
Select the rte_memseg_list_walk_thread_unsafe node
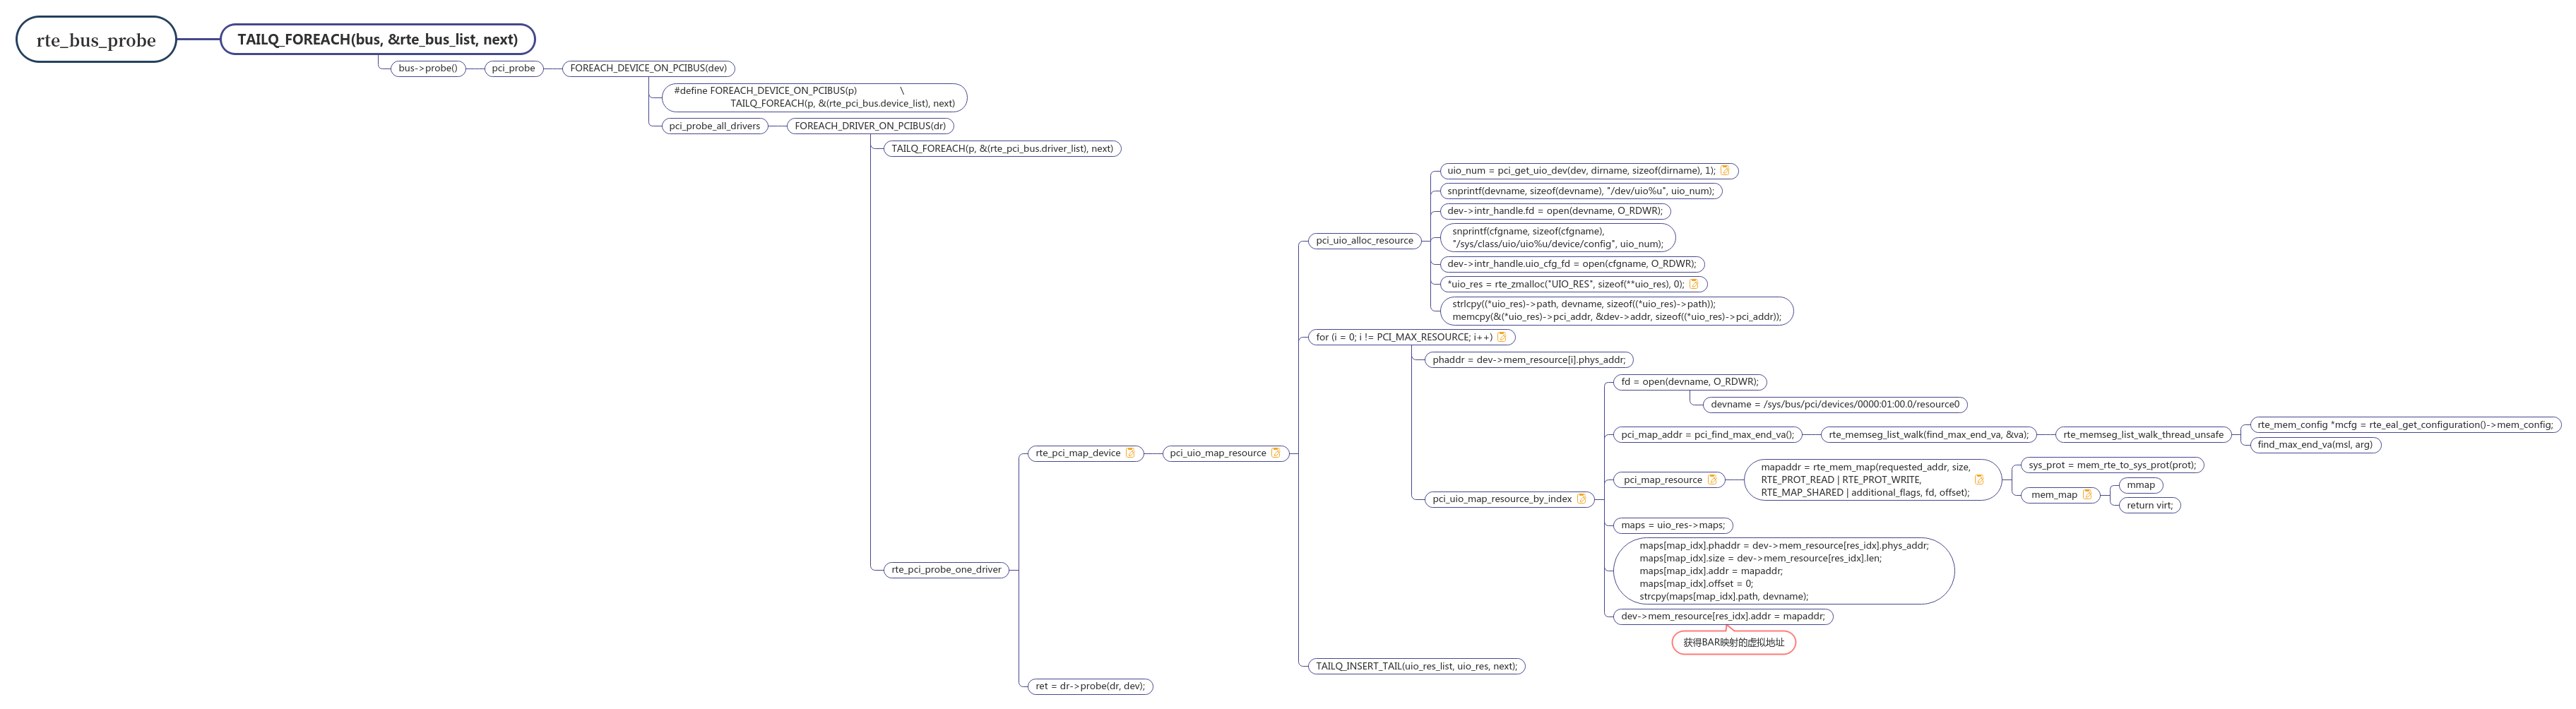click(2143, 435)
